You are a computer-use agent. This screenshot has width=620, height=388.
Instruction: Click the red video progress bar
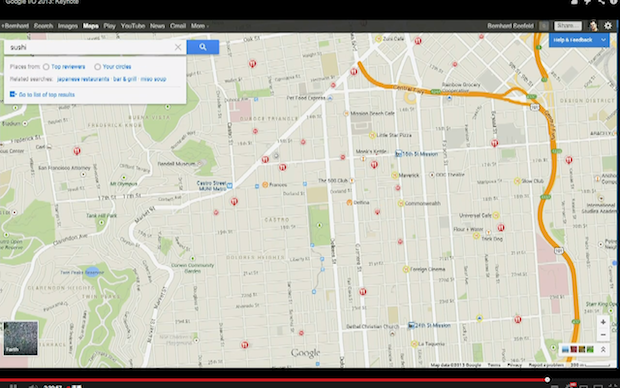[x=273, y=380]
